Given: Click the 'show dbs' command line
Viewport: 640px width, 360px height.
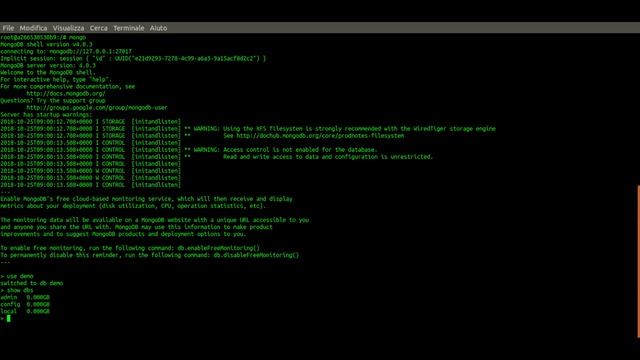Looking at the screenshot, I should (17, 290).
